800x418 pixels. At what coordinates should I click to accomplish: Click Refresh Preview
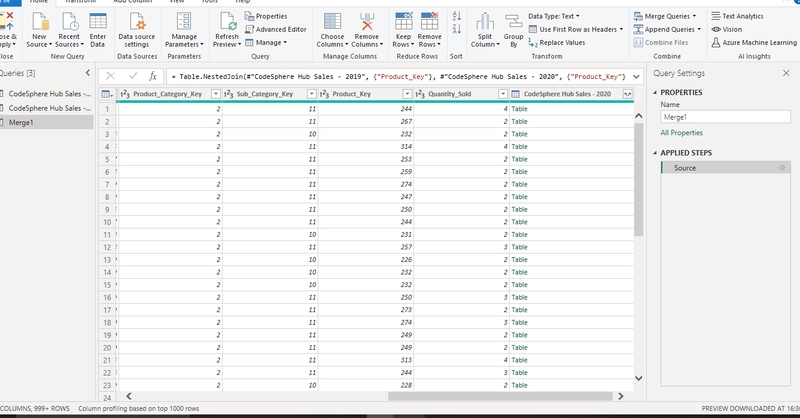tap(227, 31)
